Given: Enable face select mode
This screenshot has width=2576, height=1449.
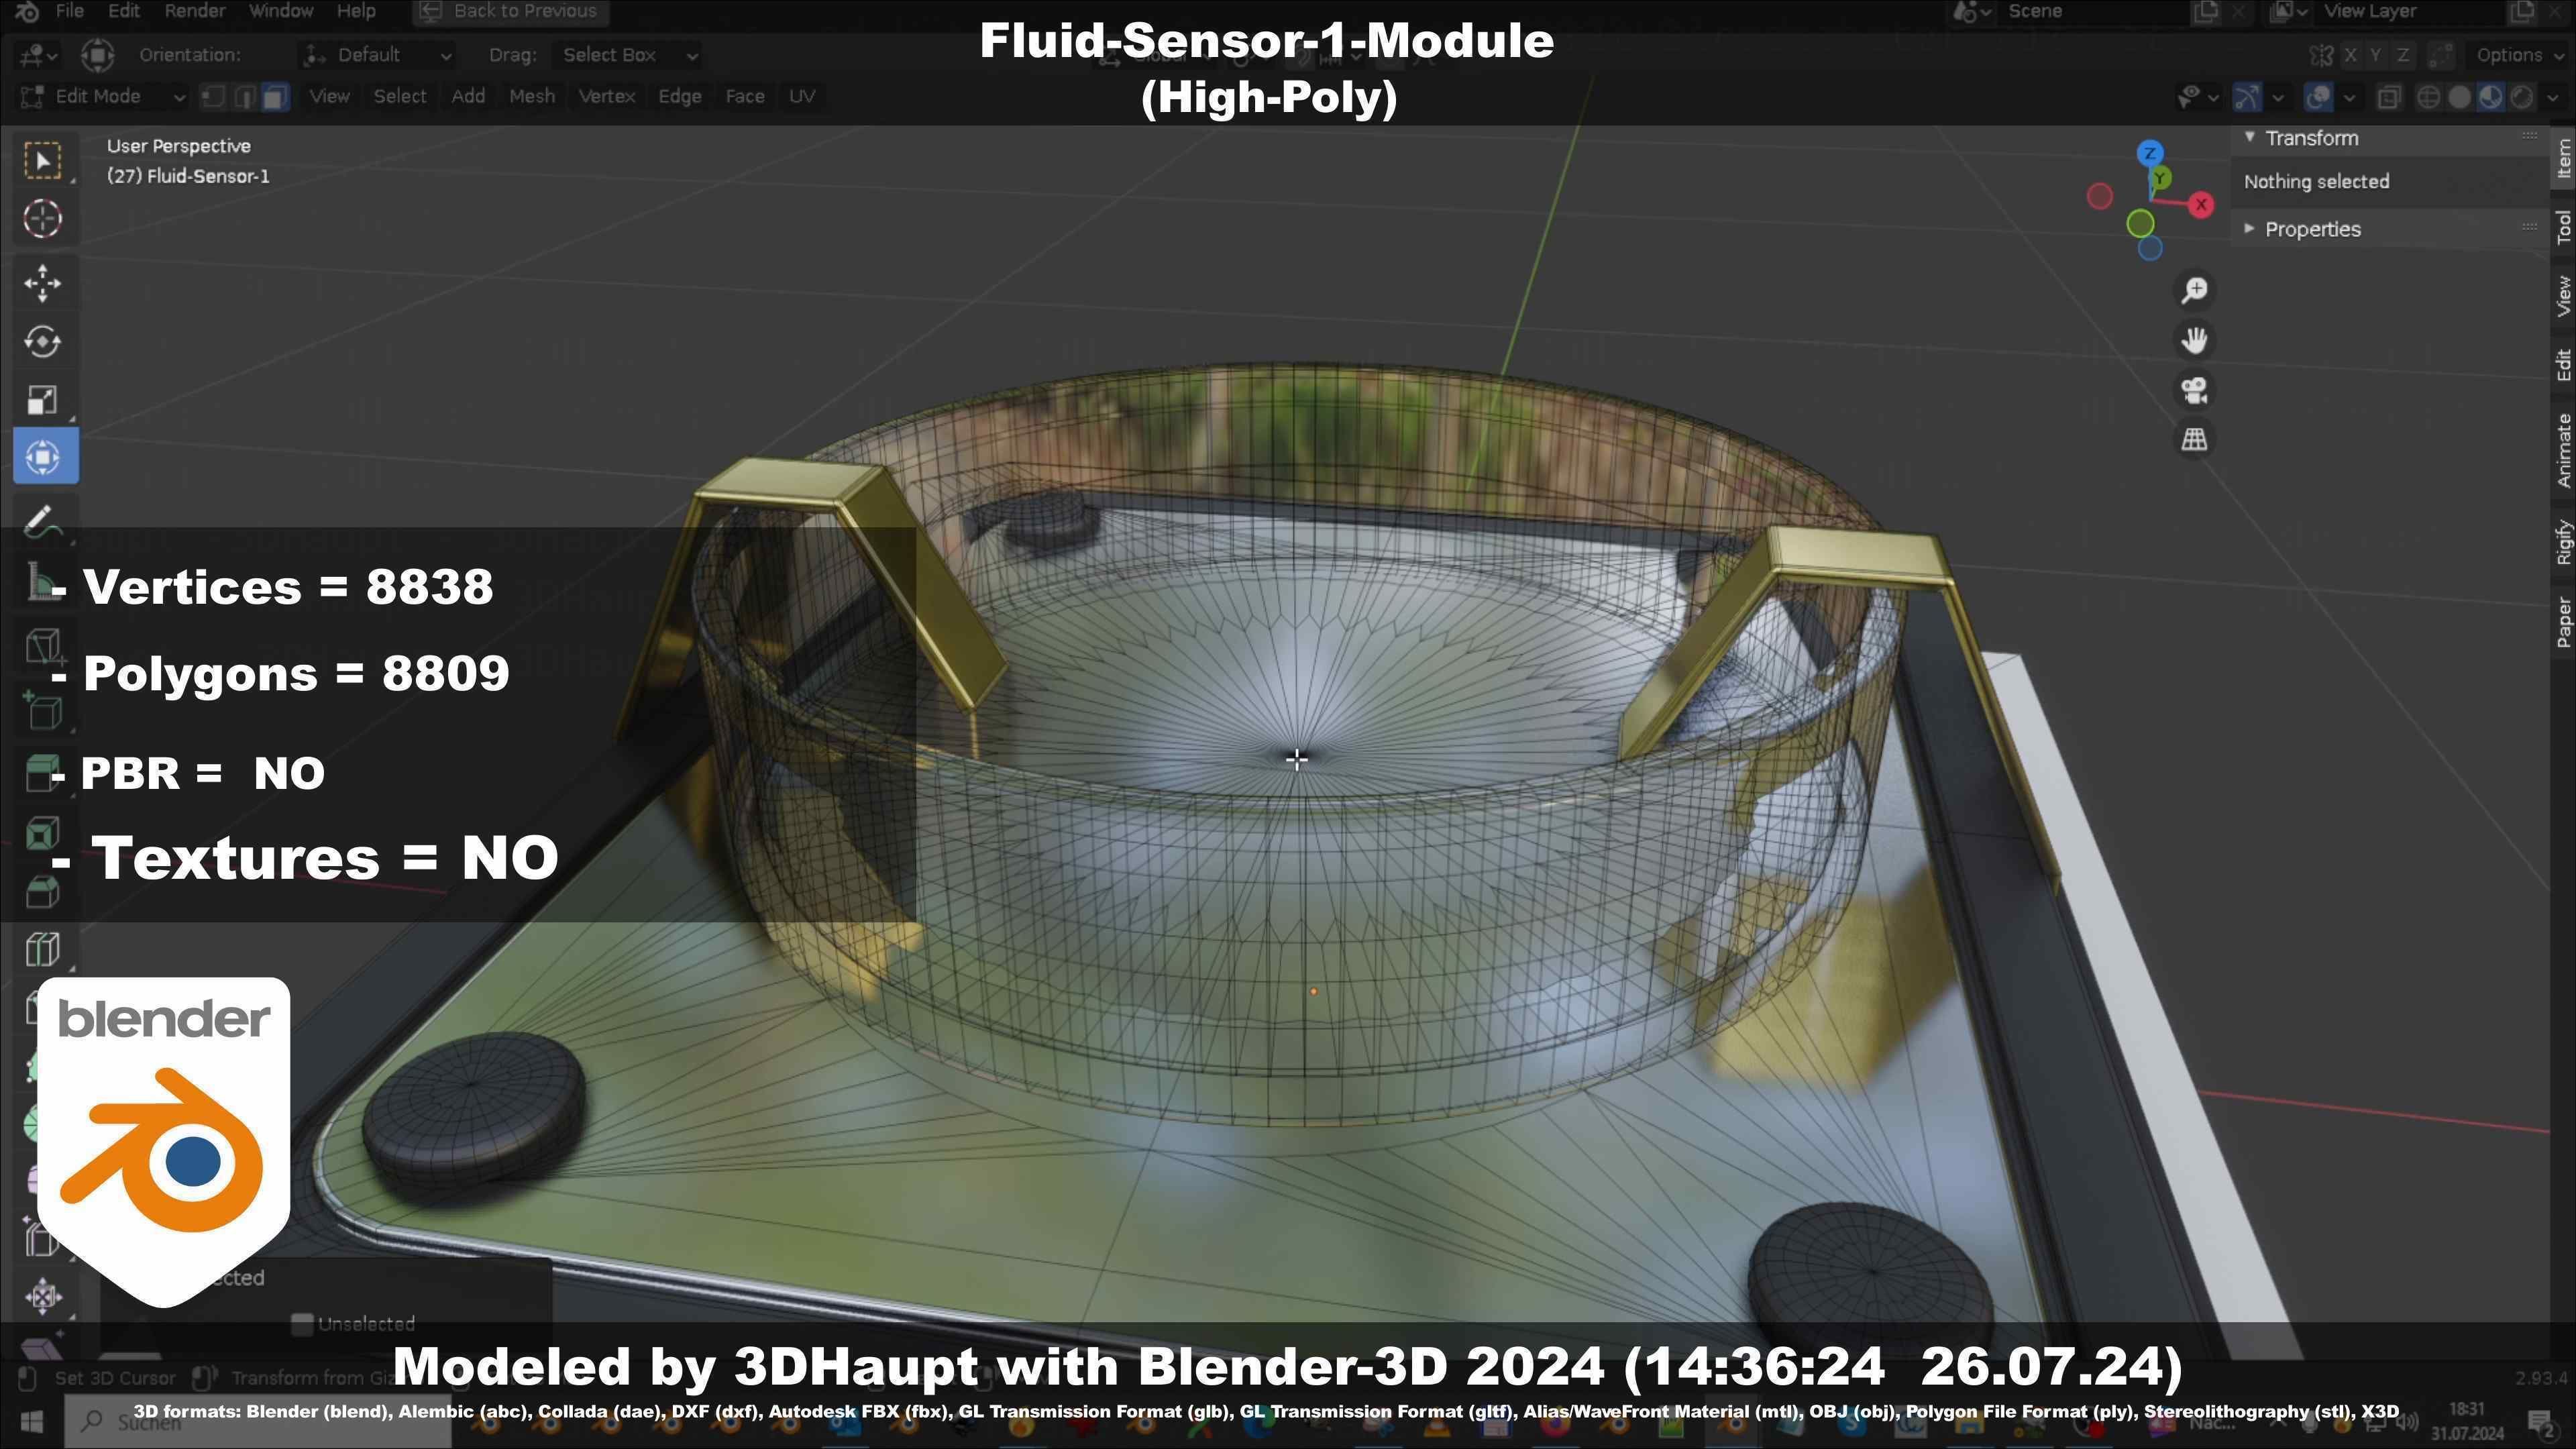Looking at the screenshot, I should [x=275, y=97].
